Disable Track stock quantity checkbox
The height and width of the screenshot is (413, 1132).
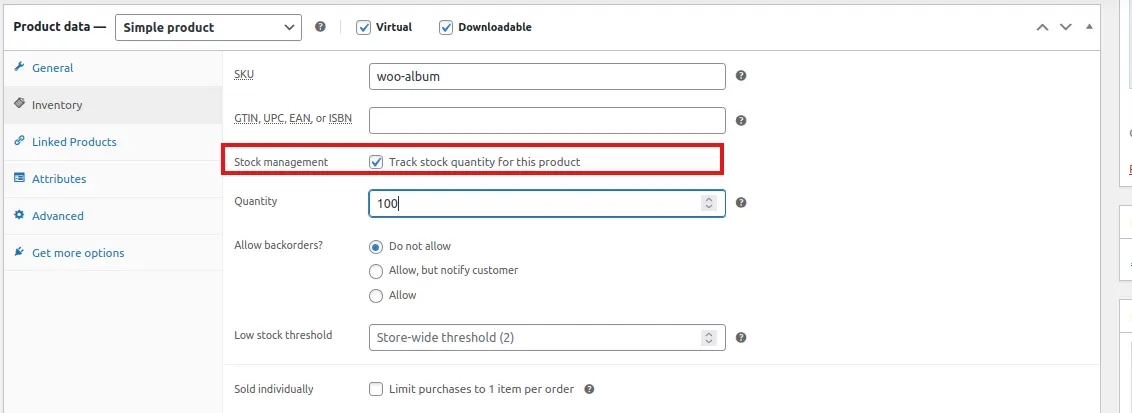tap(376, 162)
